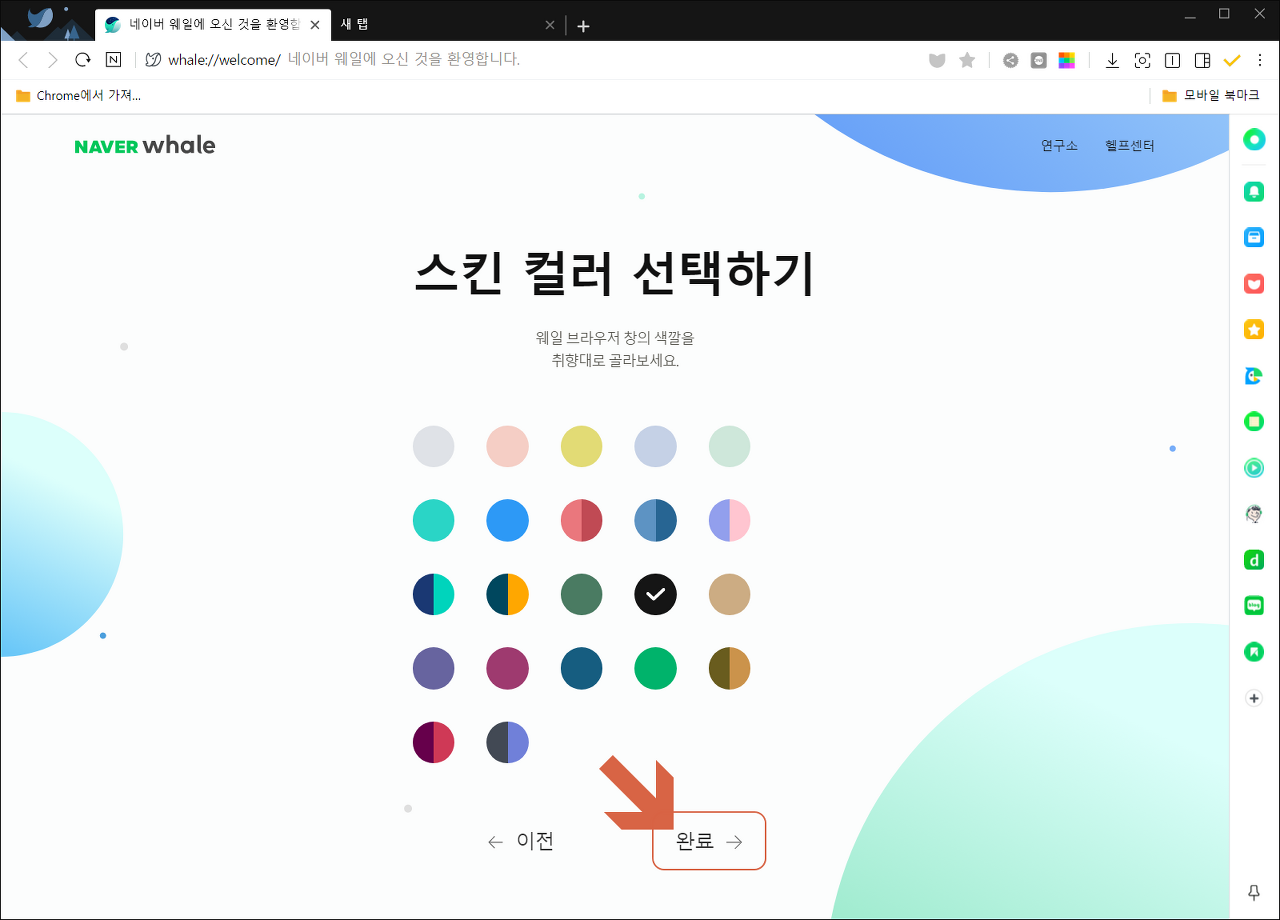Image resolution: width=1280 pixels, height=920 pixels.
Task: Click the address bar showing whale://welcome/
Action: [530, 60]
